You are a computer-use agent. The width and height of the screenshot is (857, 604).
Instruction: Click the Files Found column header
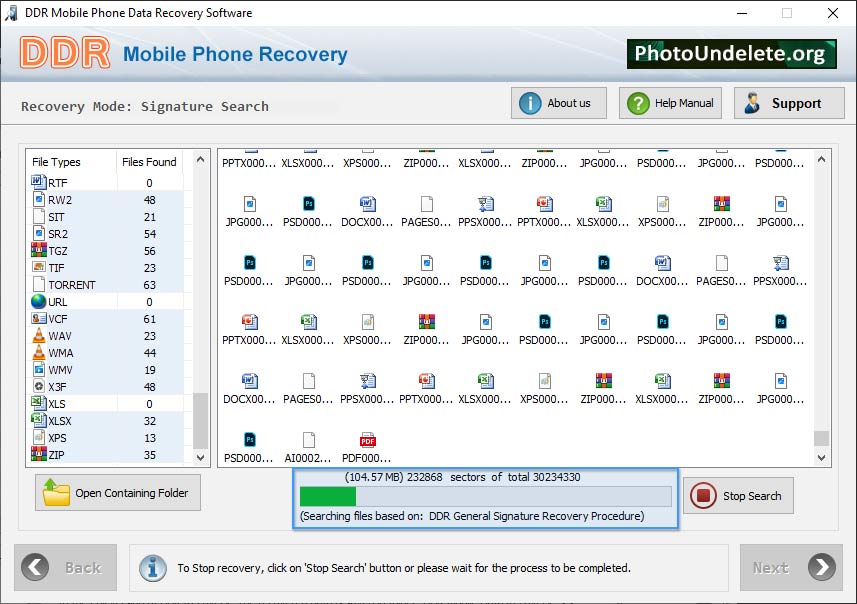click(149, 162)
